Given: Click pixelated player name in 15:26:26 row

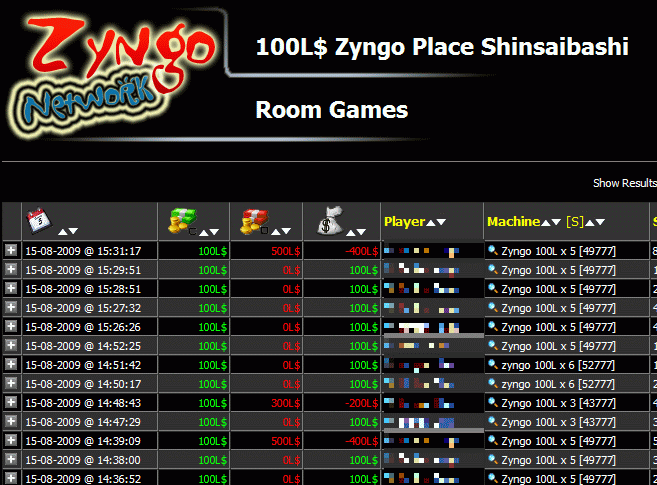Looking at the screenshot, I should (x=422, y=327).
